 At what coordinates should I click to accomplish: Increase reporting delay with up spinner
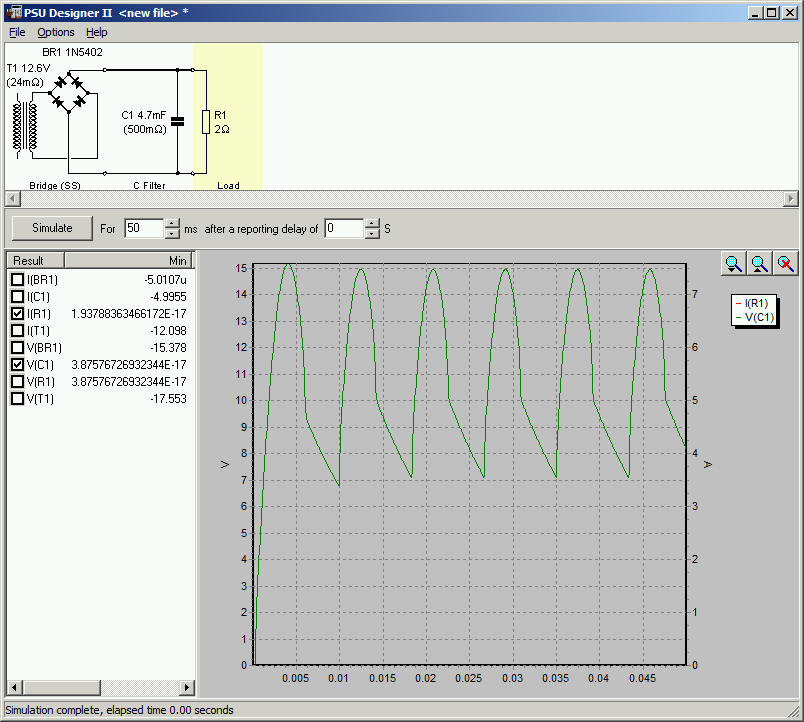pos(373,224)
